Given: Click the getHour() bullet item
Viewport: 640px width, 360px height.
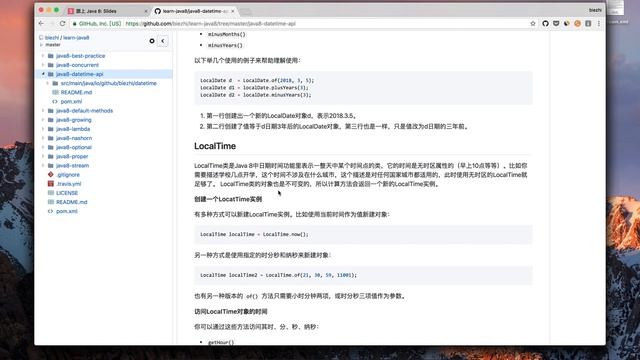Looking at the screenshot, I should (x=221, y=342).
